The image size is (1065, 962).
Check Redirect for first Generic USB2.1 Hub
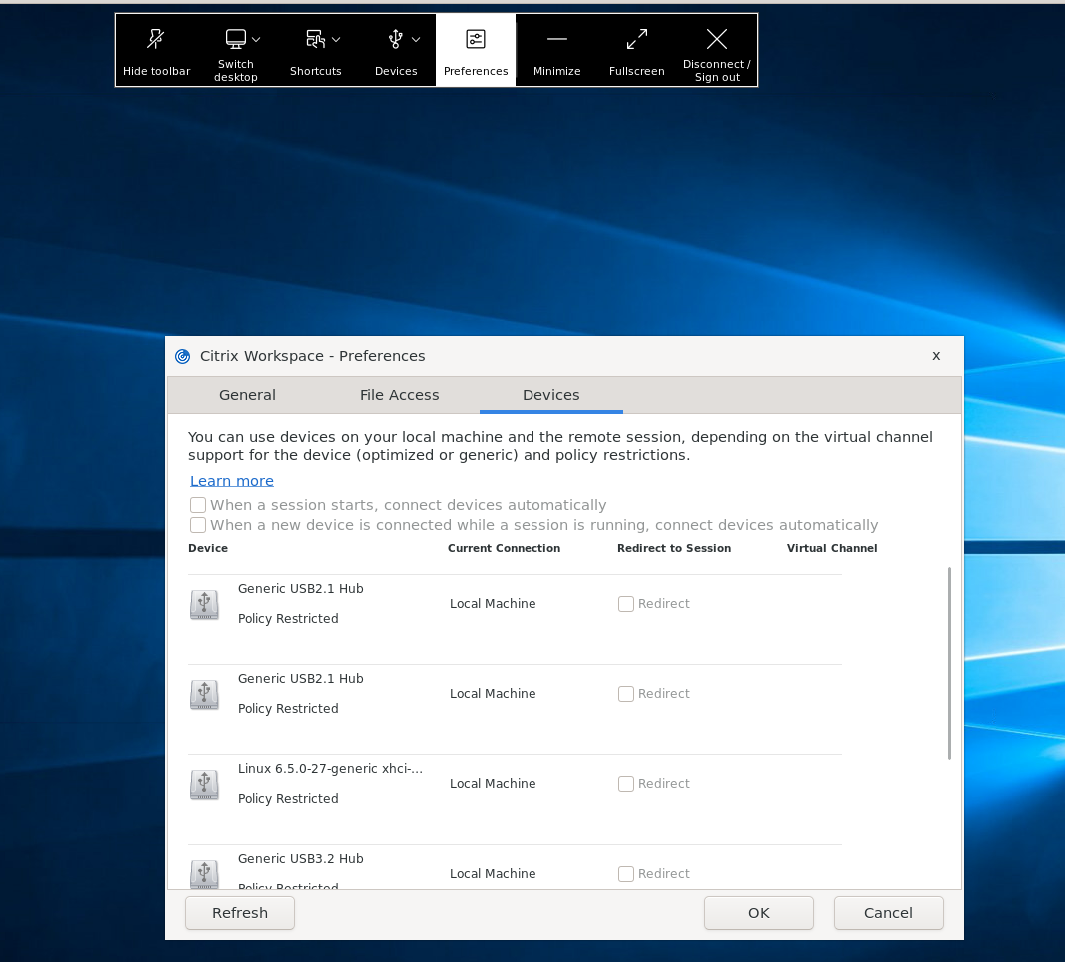pyautogui.click(x=626, y=604)
